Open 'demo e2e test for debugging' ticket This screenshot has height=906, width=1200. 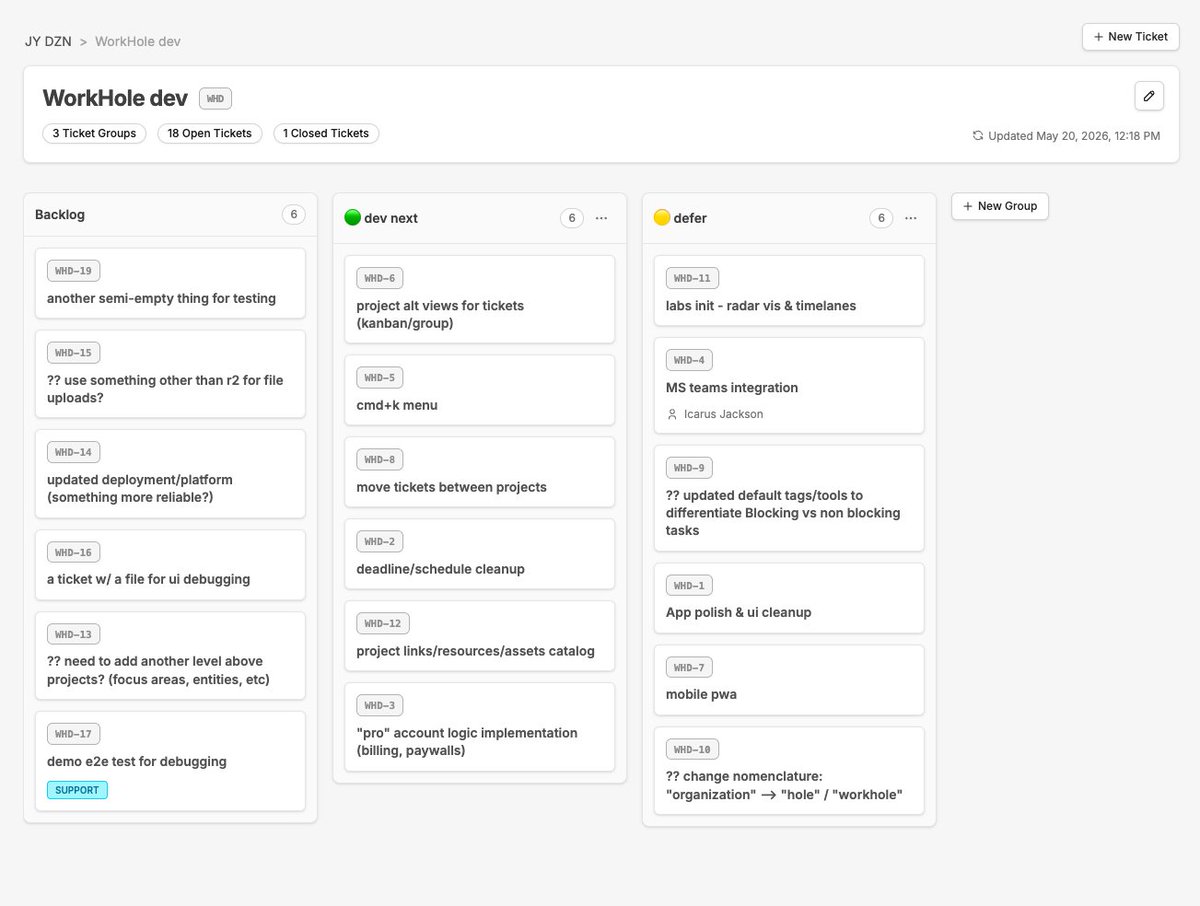pyautogui.click(x=170, y=761)
